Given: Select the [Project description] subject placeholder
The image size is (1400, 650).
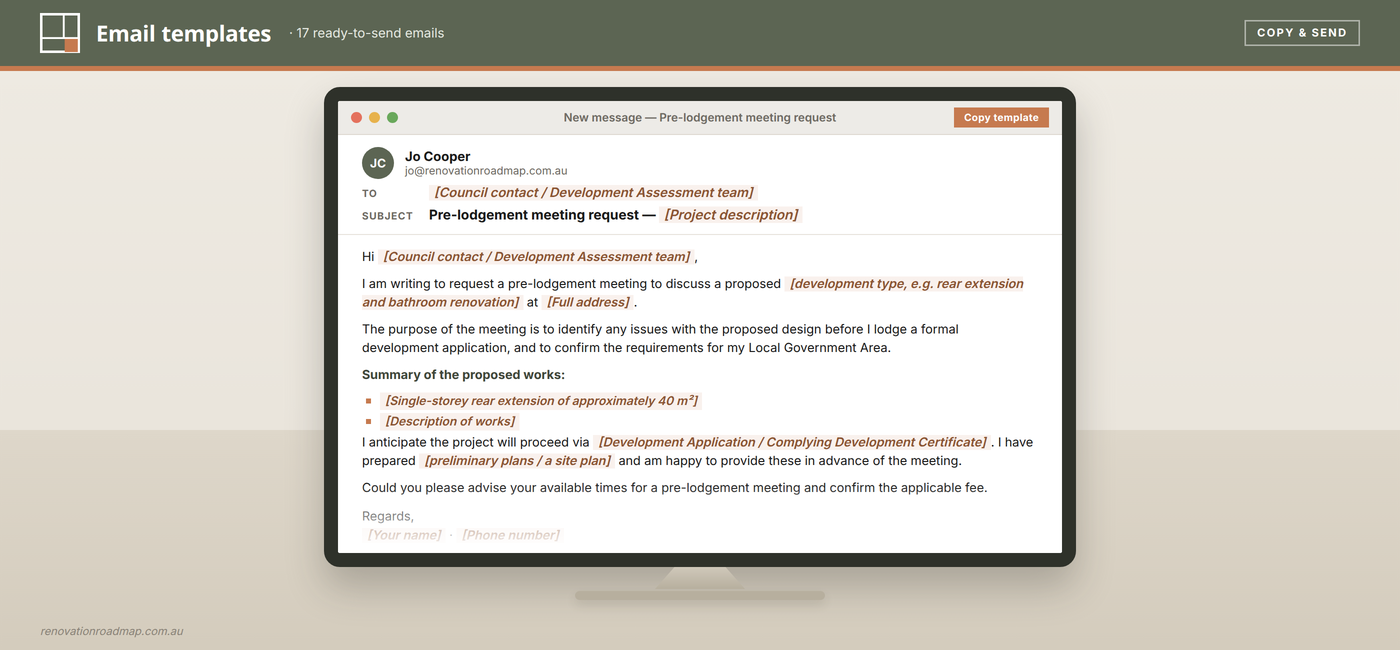Looking at the screenshot, I should [x=731, y=215].
